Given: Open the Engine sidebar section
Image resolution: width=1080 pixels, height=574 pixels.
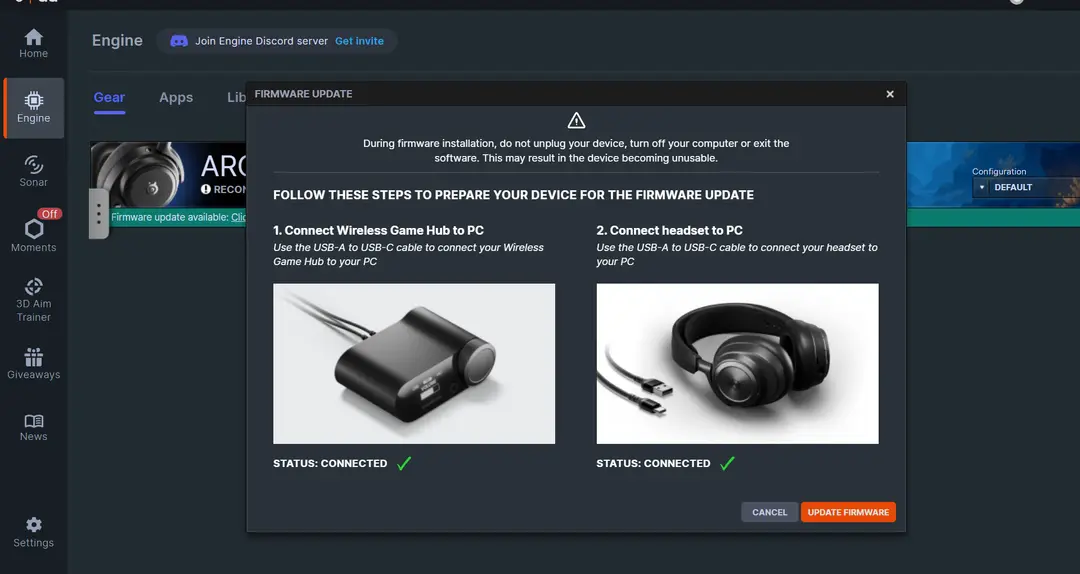Looking at the screenshot, I should click(34, 108).
